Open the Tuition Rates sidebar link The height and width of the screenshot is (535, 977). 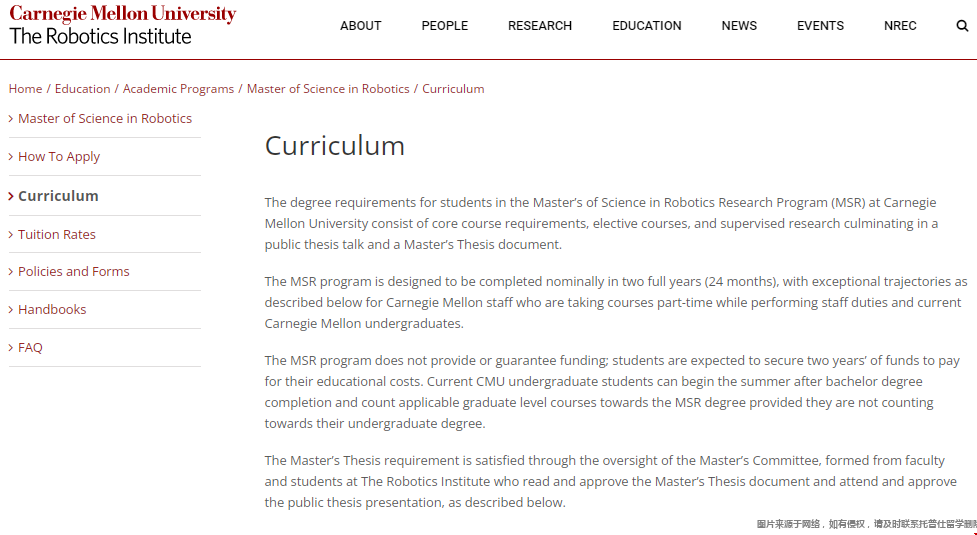tap(57, 234)
